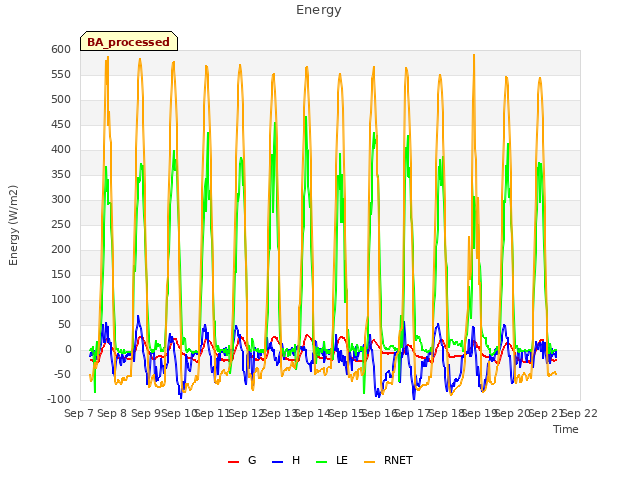Viewport: 640px width, 480px height.
Task: Click the Sep 9 x-axis label
Action: tap(146, 413)
